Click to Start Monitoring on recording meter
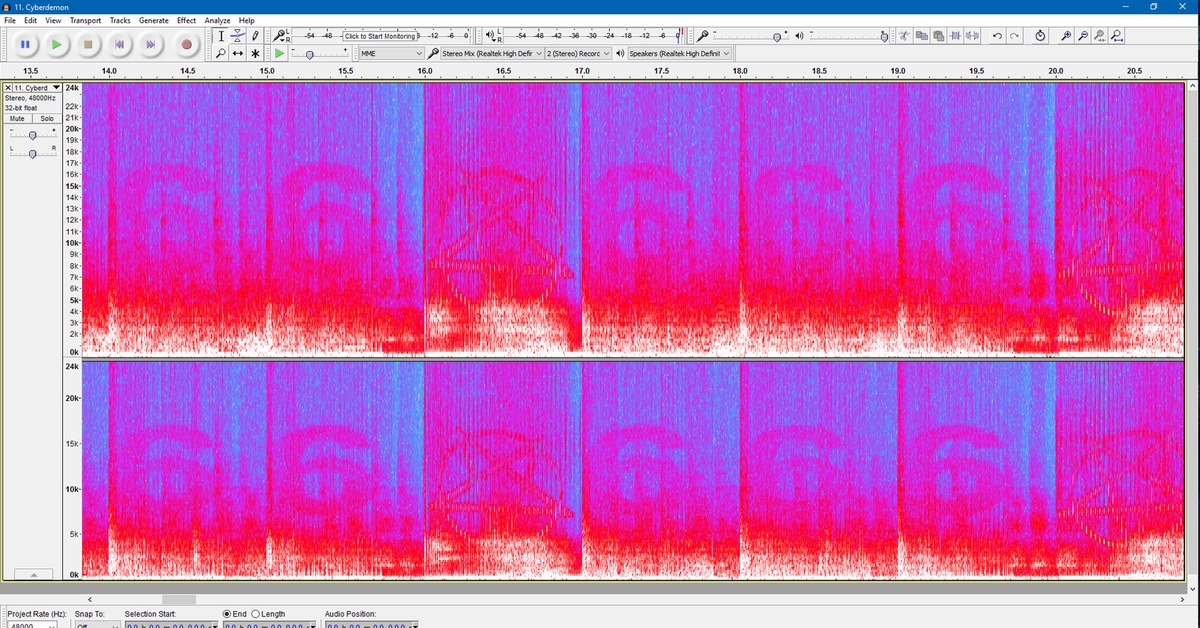Viewport: 1200px width, 628px height. click(379, 36)
